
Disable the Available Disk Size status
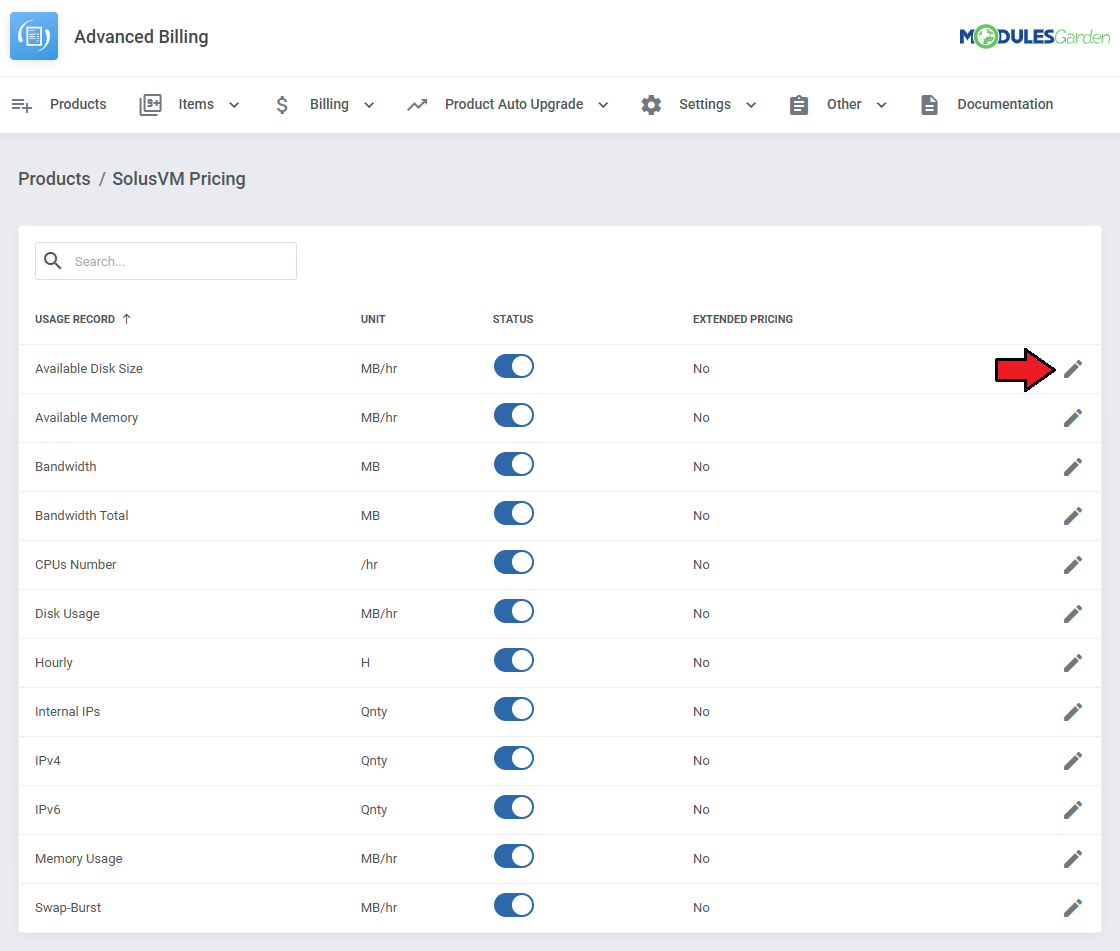point(514,367)
